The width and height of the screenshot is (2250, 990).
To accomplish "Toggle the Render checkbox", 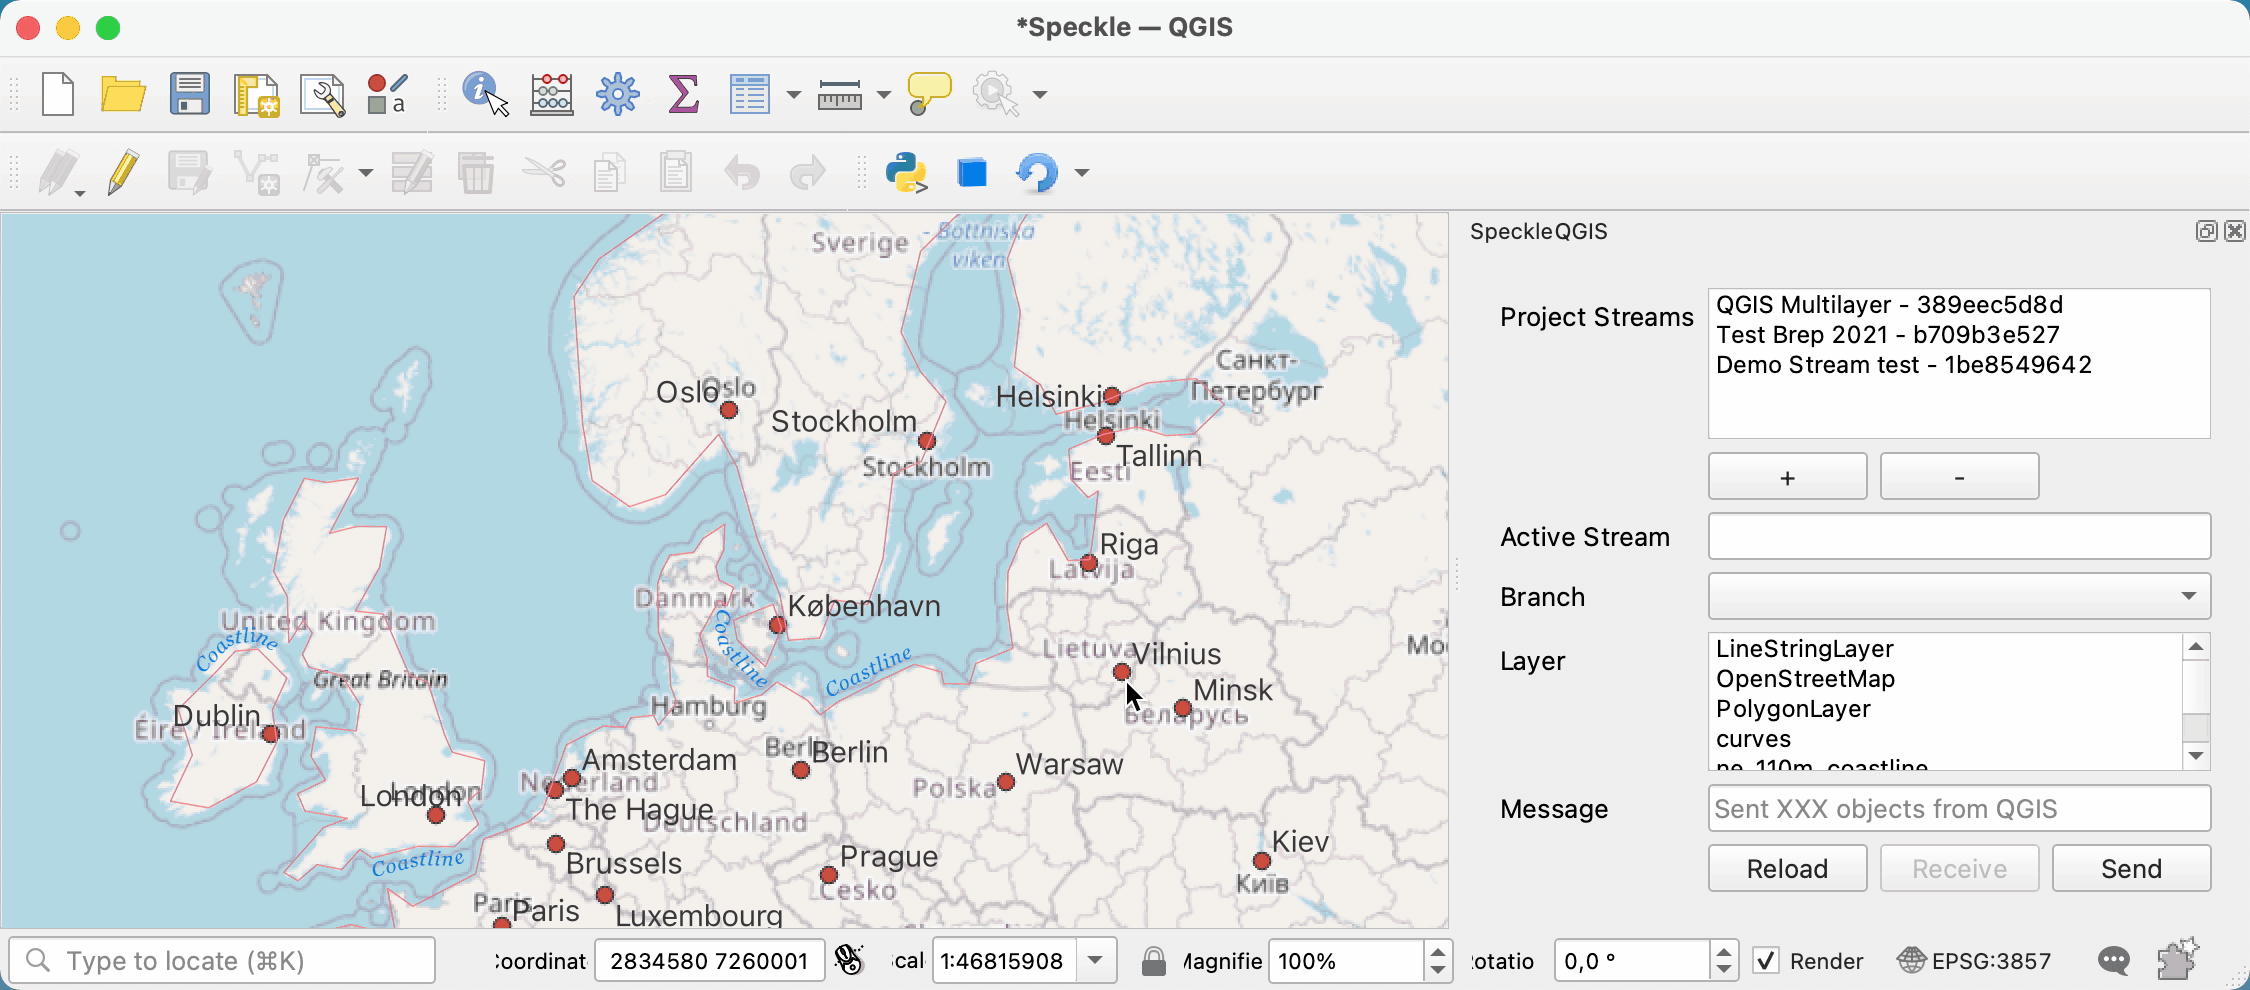I will tap(1766, 961).
